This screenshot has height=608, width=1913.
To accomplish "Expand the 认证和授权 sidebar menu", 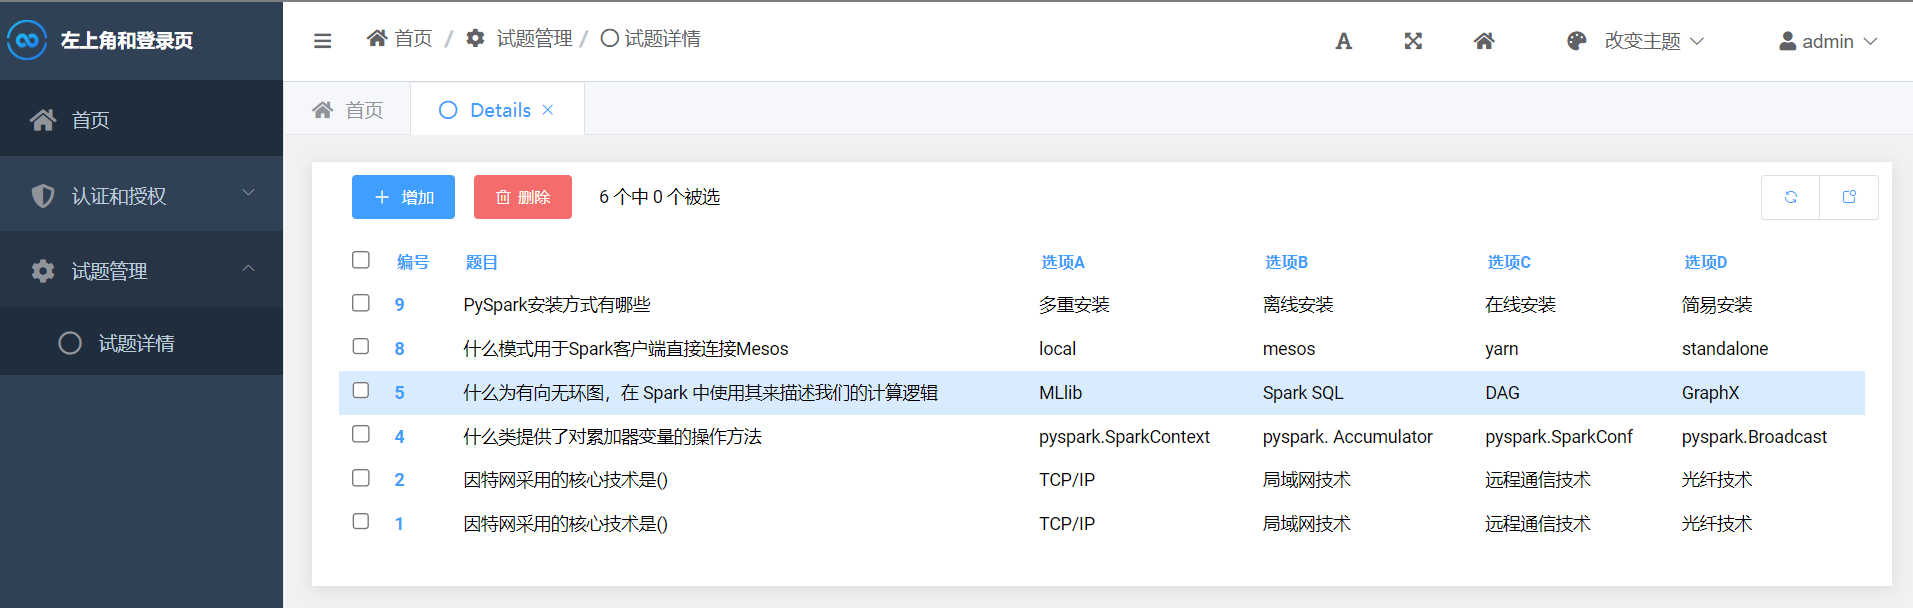I will [141, 195].
